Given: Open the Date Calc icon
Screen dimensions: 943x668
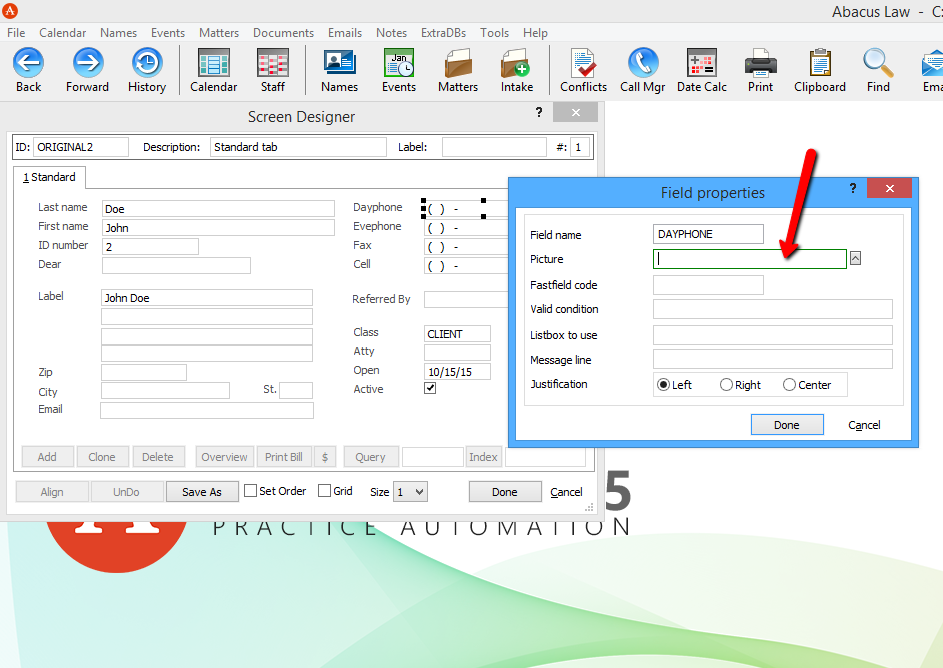Looking at the screenshot, I should [x=702, y=63].
